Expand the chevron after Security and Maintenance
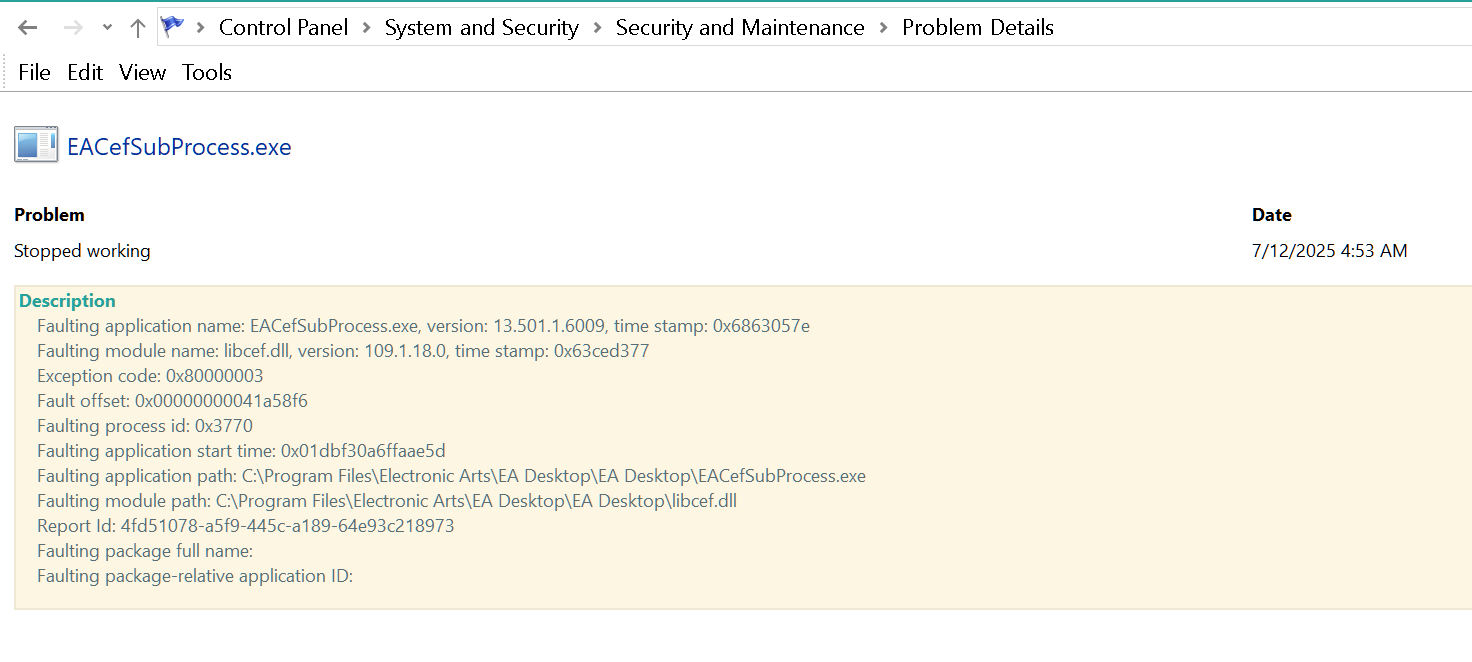This screenshot has height=662, width=1472. point(884,28)
